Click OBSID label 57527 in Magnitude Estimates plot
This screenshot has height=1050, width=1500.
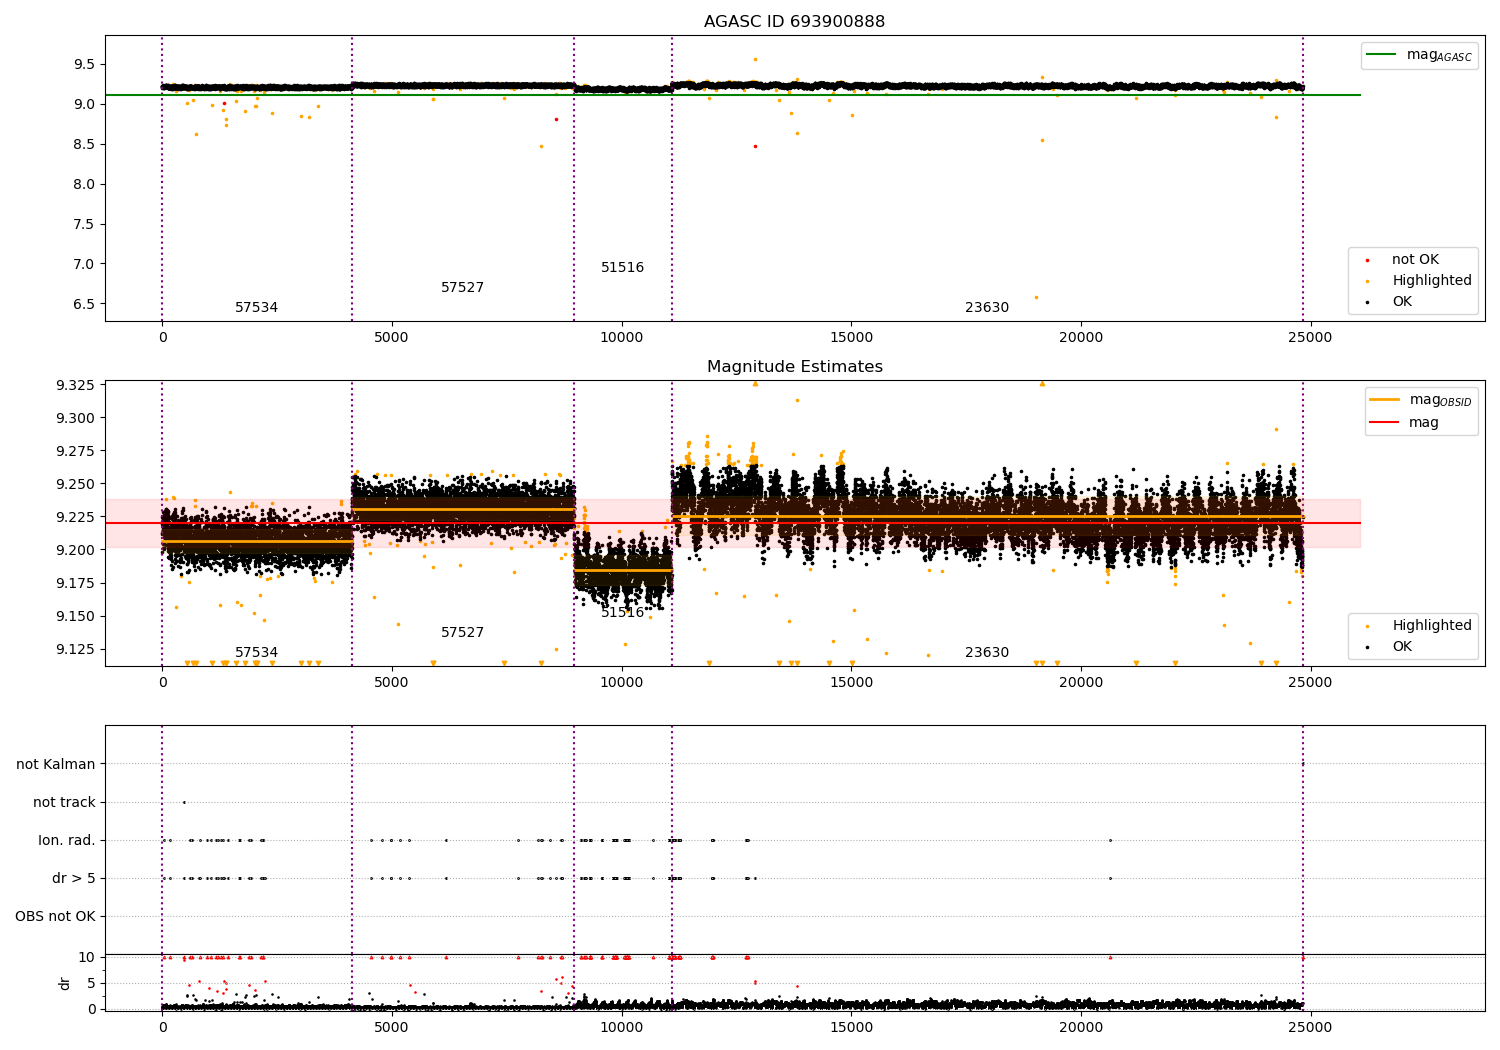pos(462,633)
